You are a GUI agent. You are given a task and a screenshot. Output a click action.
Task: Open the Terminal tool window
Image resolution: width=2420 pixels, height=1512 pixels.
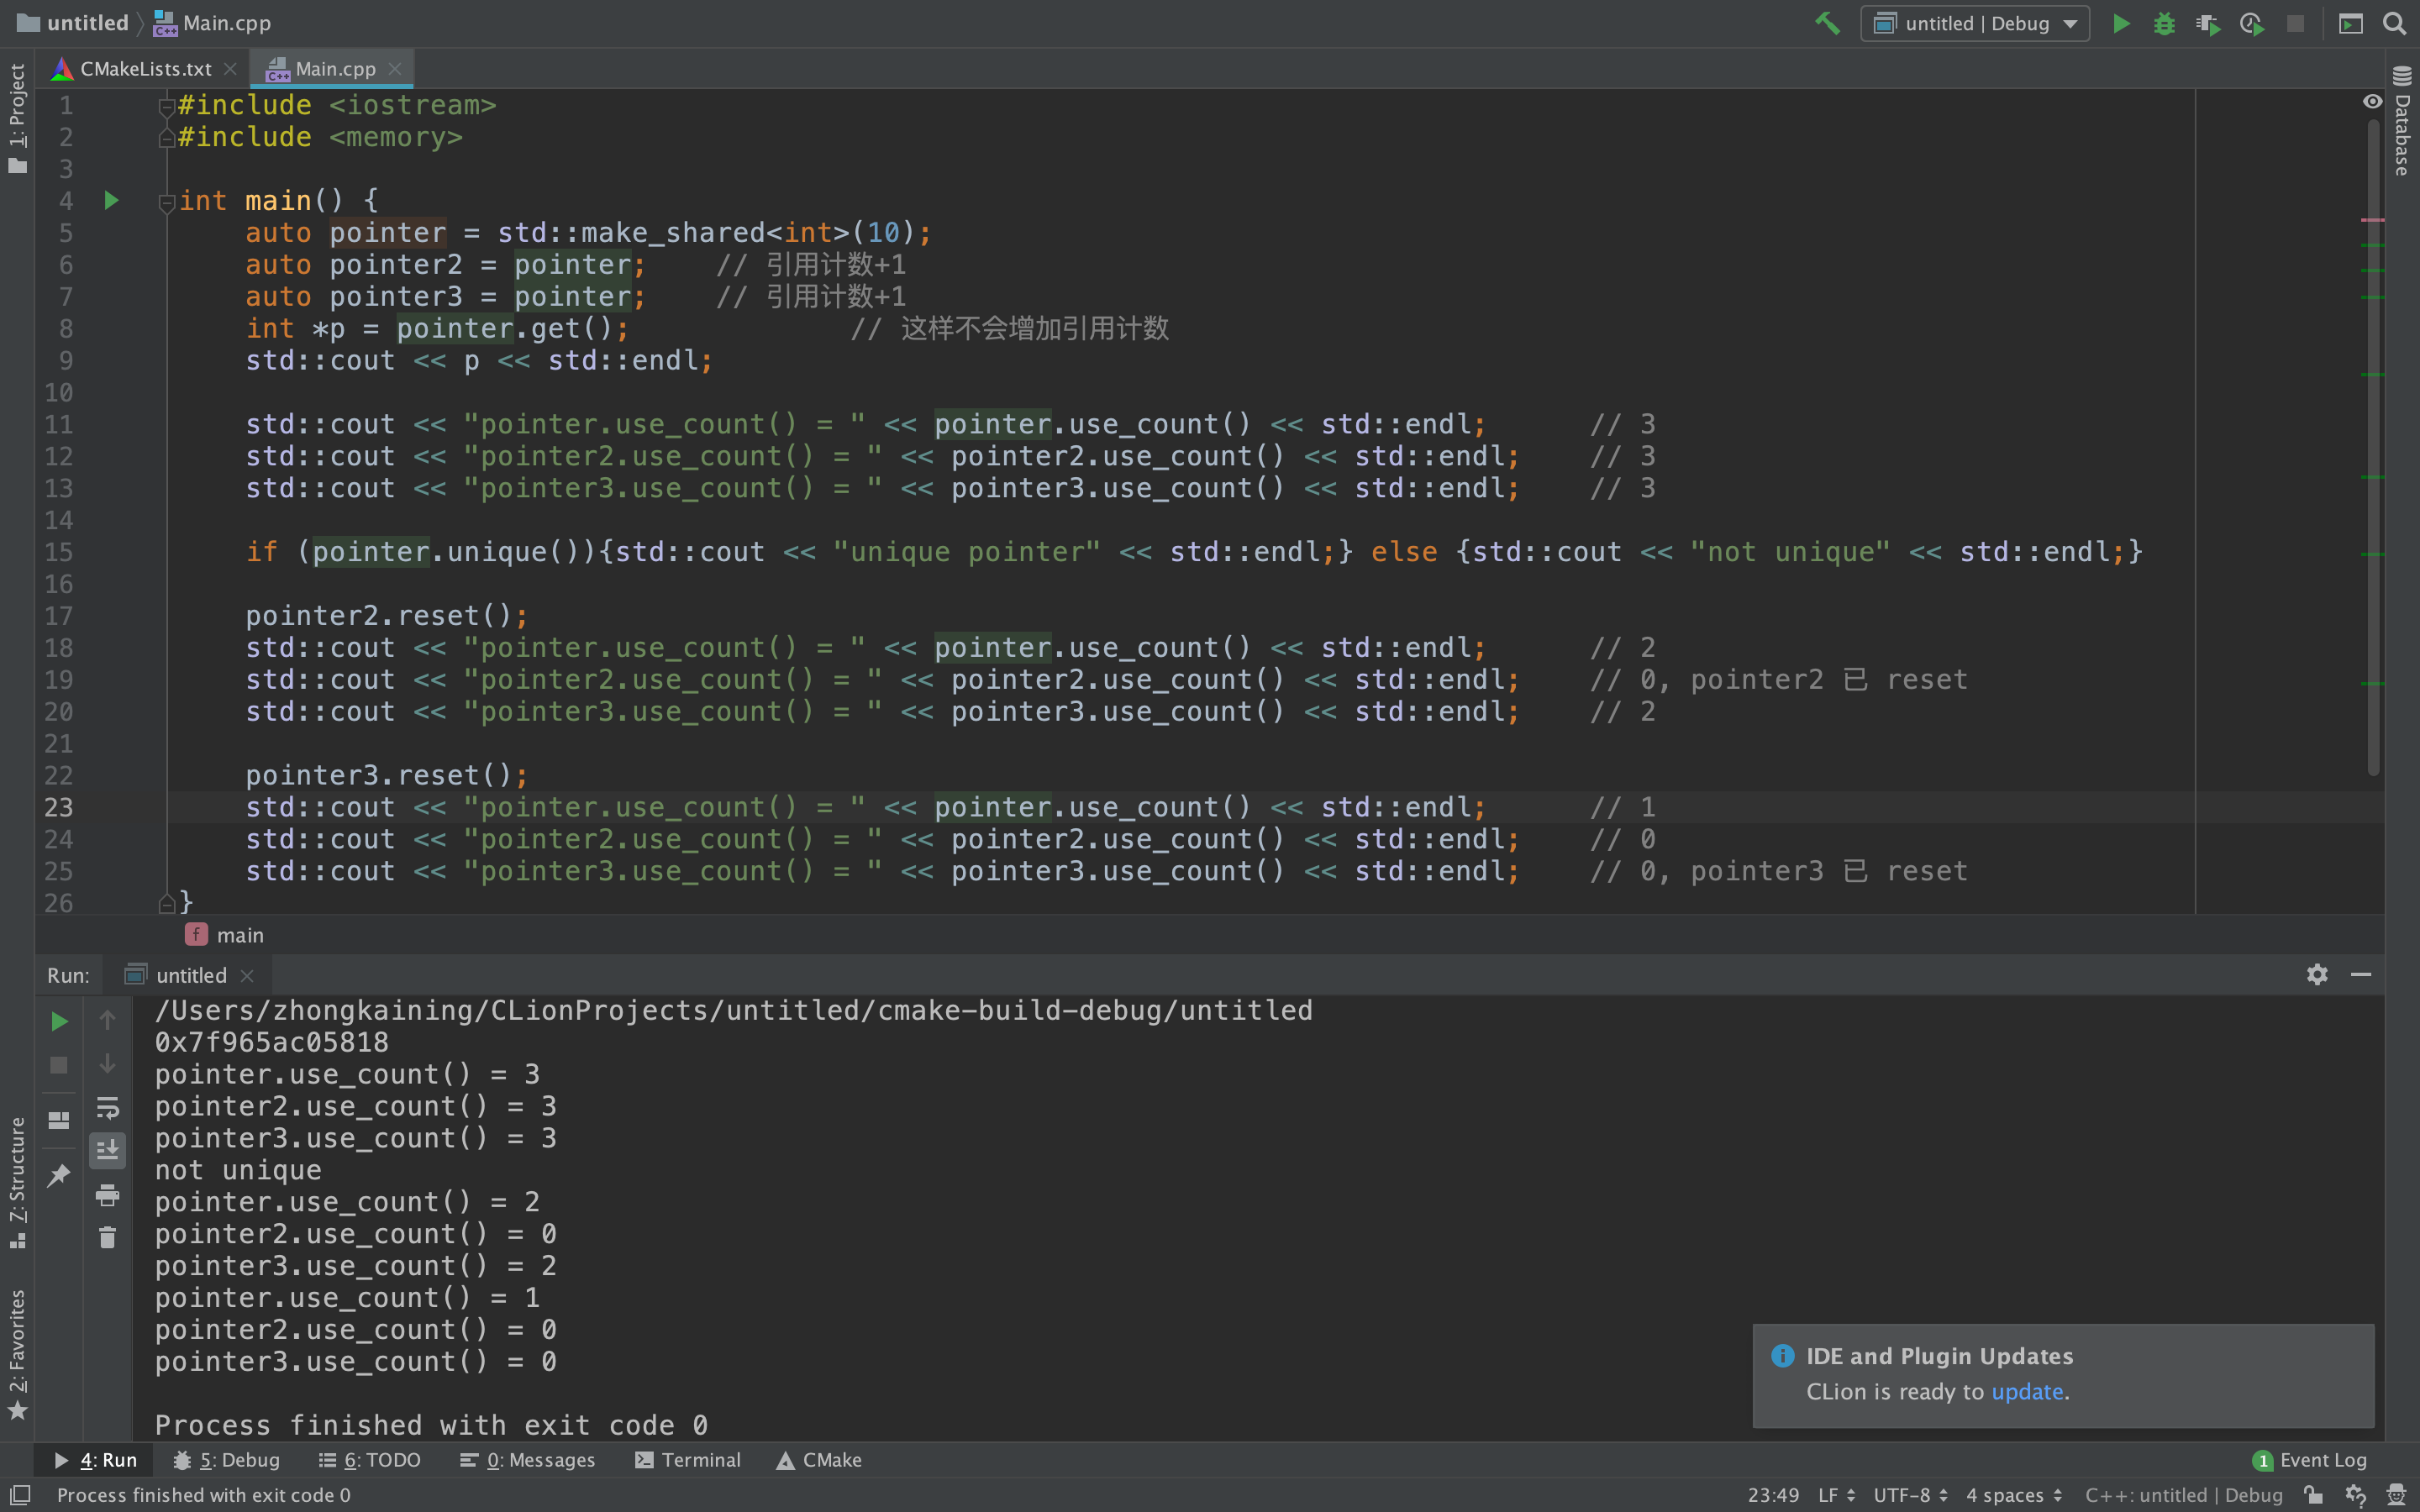pos(688,1460)
